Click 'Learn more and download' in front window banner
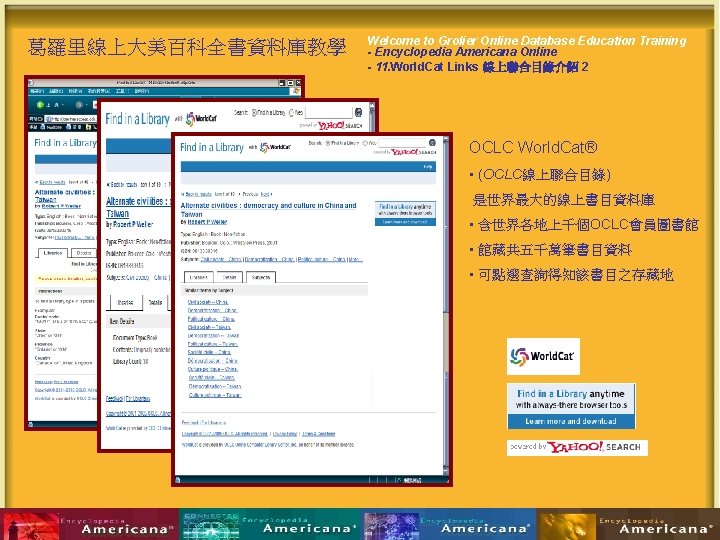 (405, 222)
